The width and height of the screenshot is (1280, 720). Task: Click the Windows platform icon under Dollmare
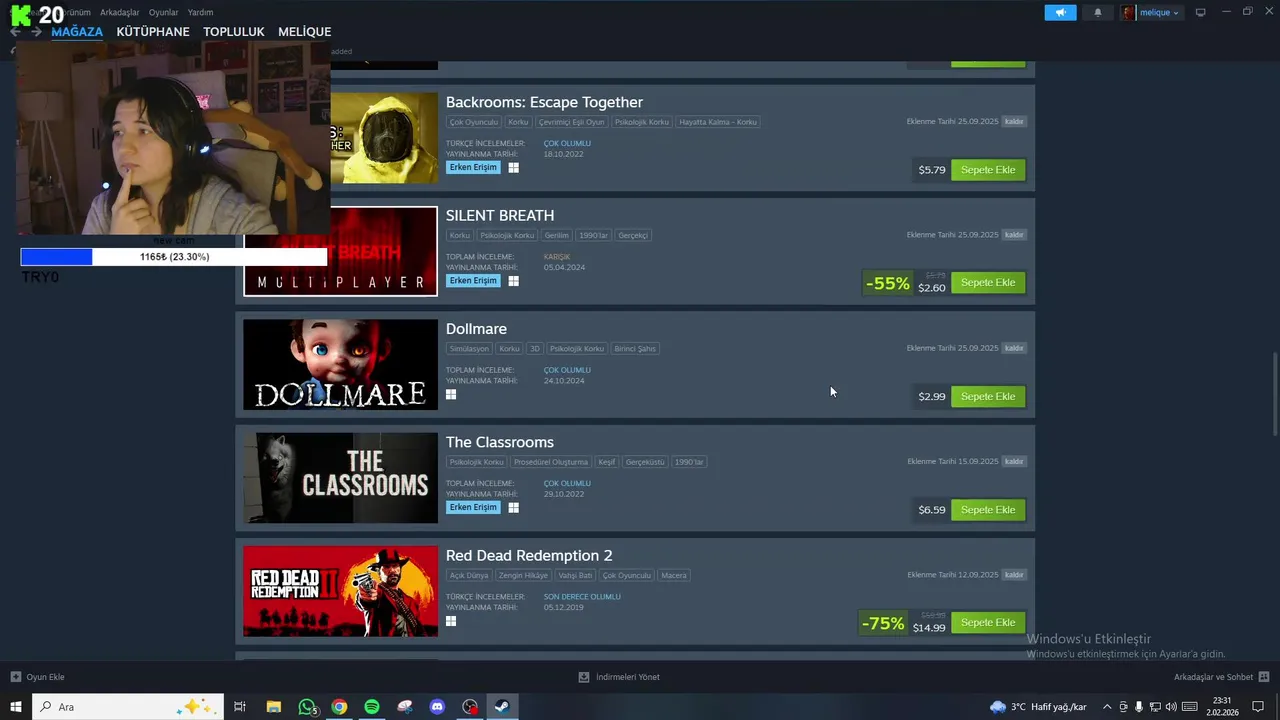point(451,395)
